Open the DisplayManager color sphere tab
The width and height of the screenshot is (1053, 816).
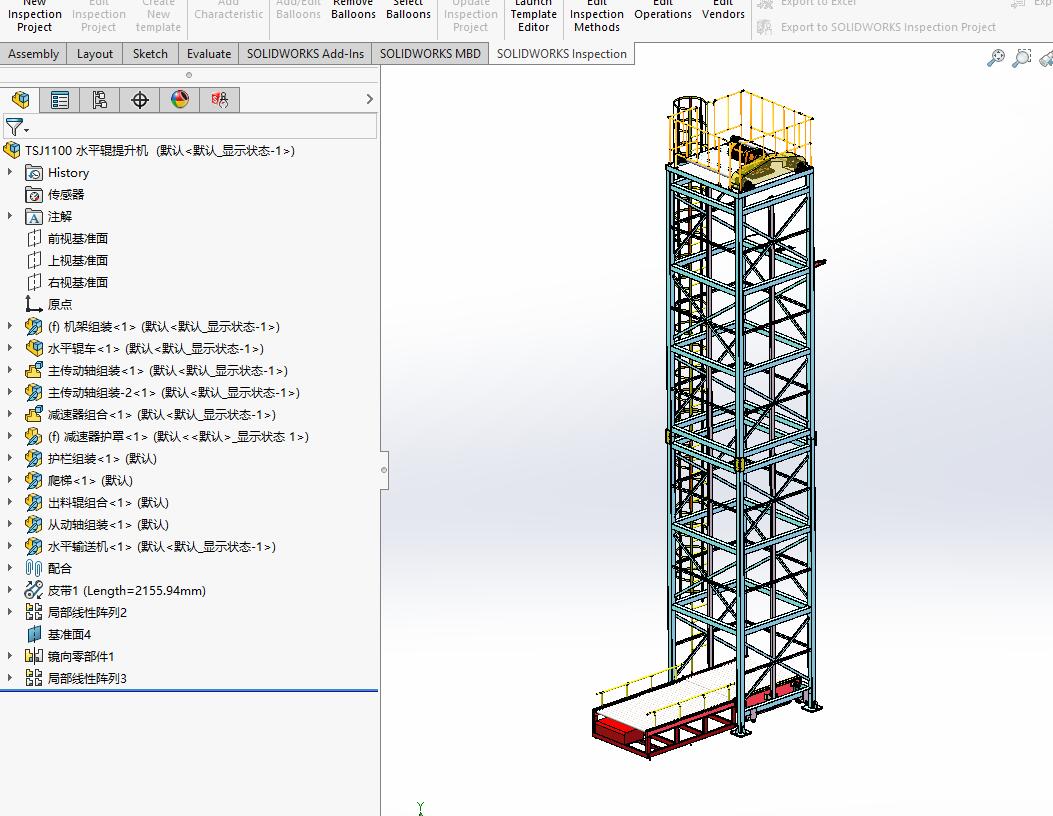pos(179,100)
